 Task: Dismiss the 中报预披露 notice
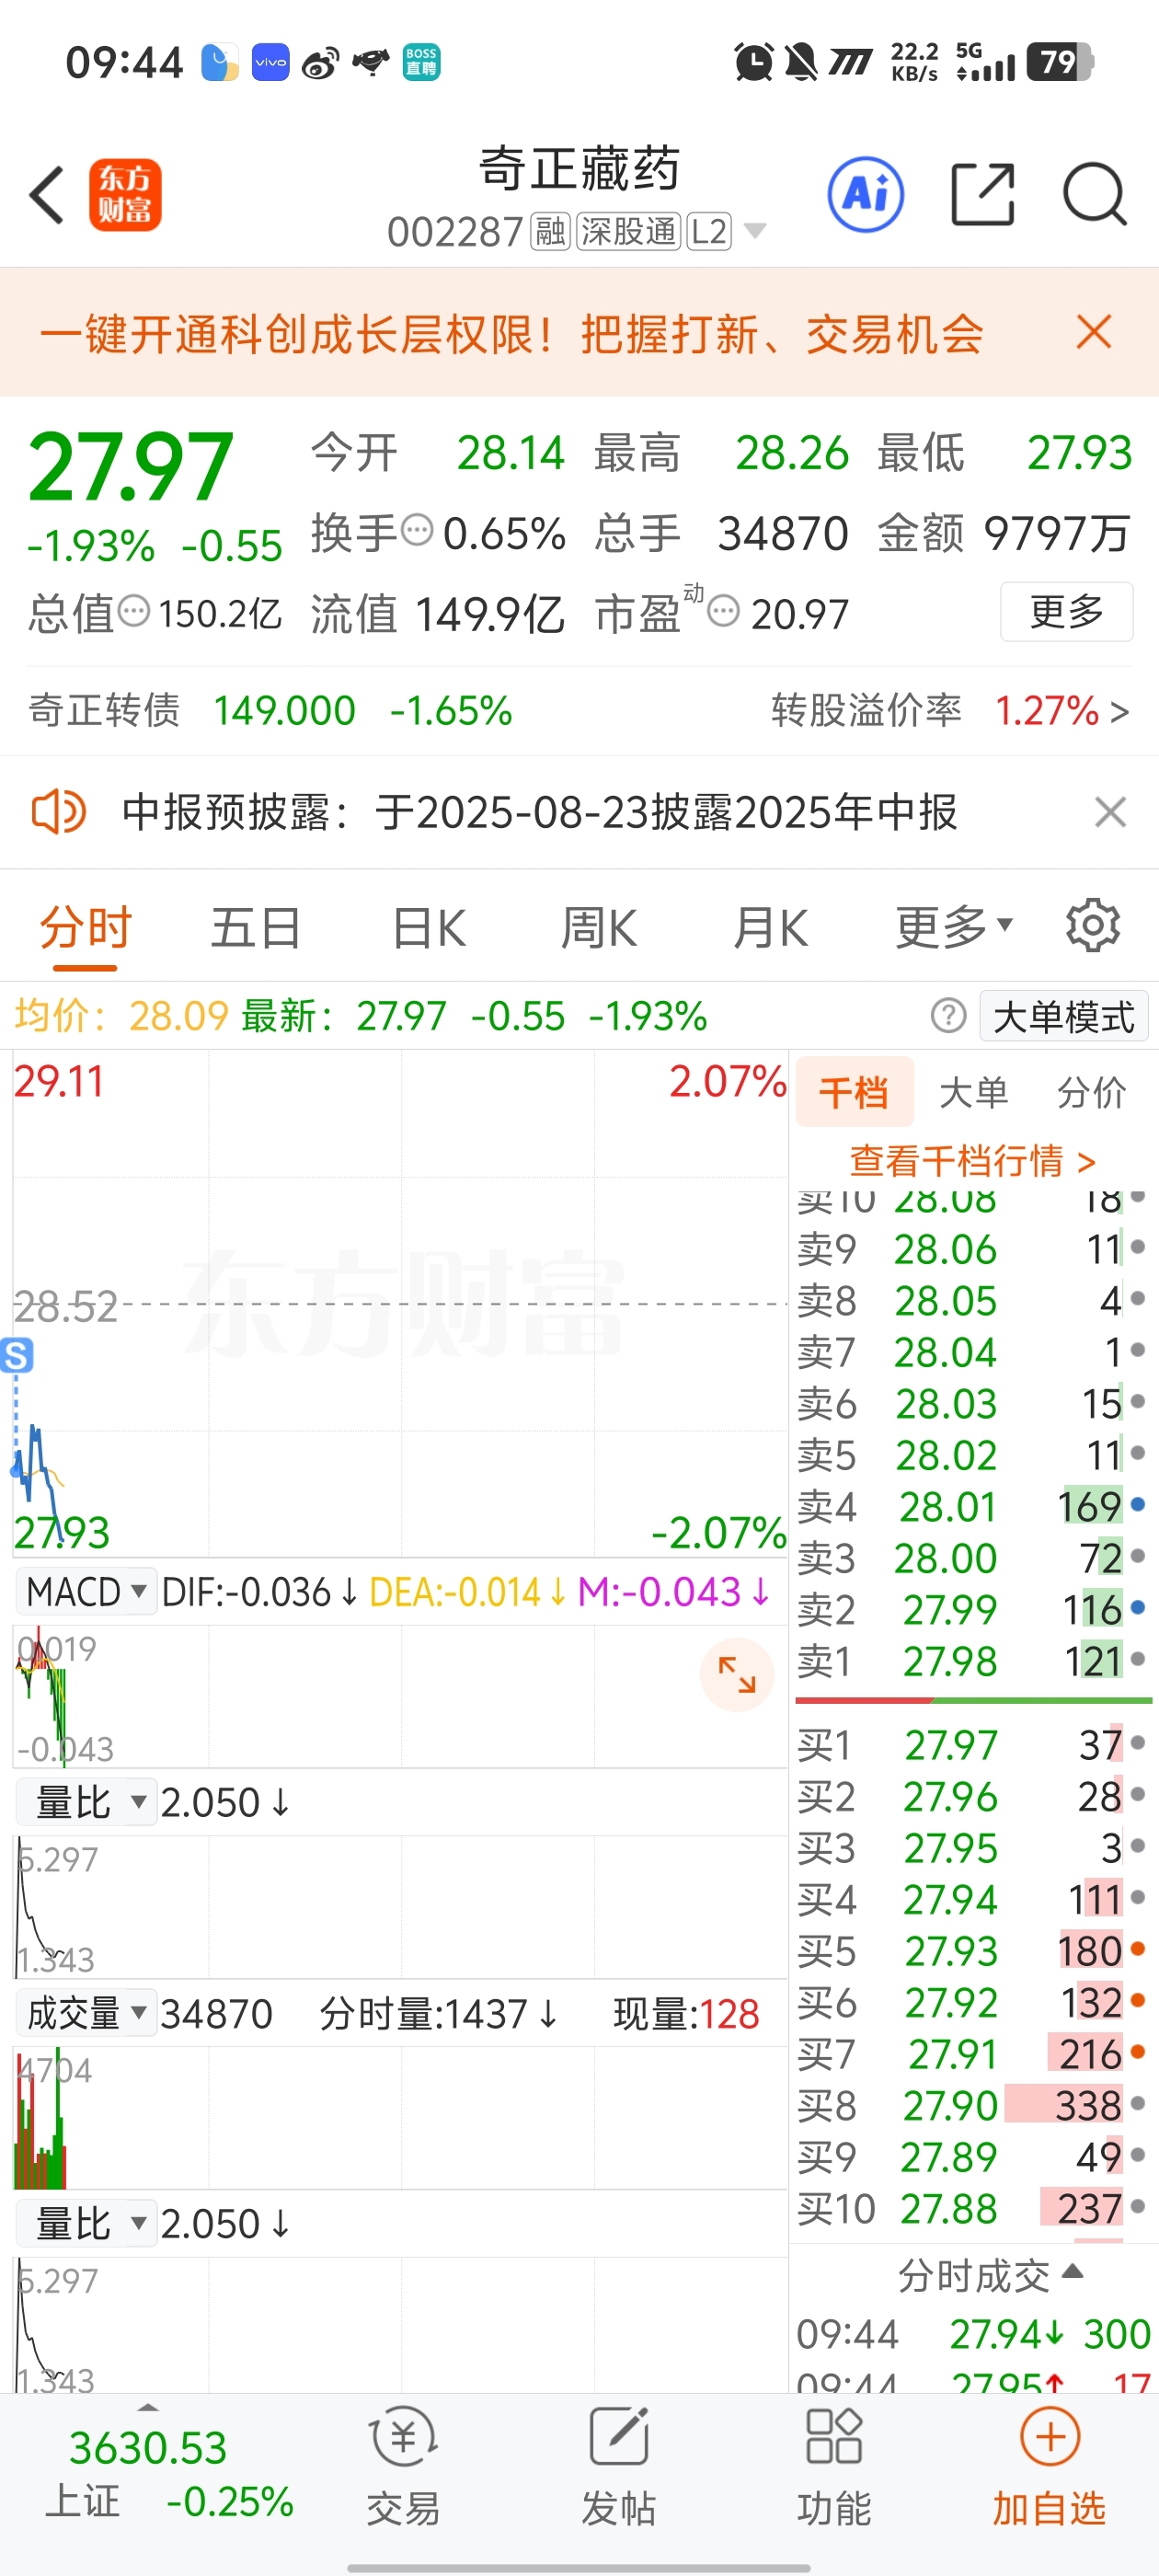[x=1110, y=812]
